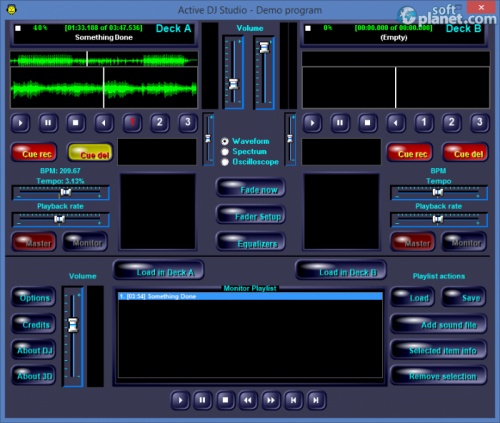Toggle the Deck A checkbox indicator

pos(18,28)
